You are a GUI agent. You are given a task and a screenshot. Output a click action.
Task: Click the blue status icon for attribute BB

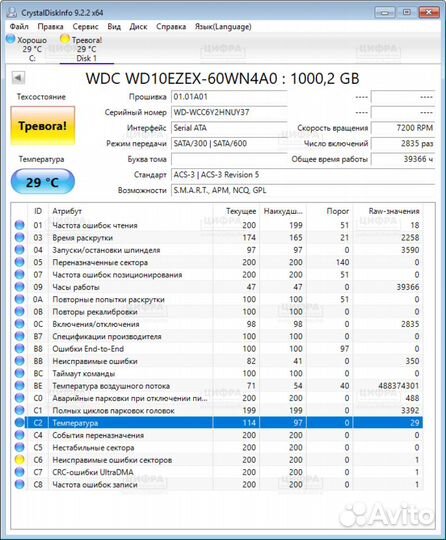tap(20, 361)
